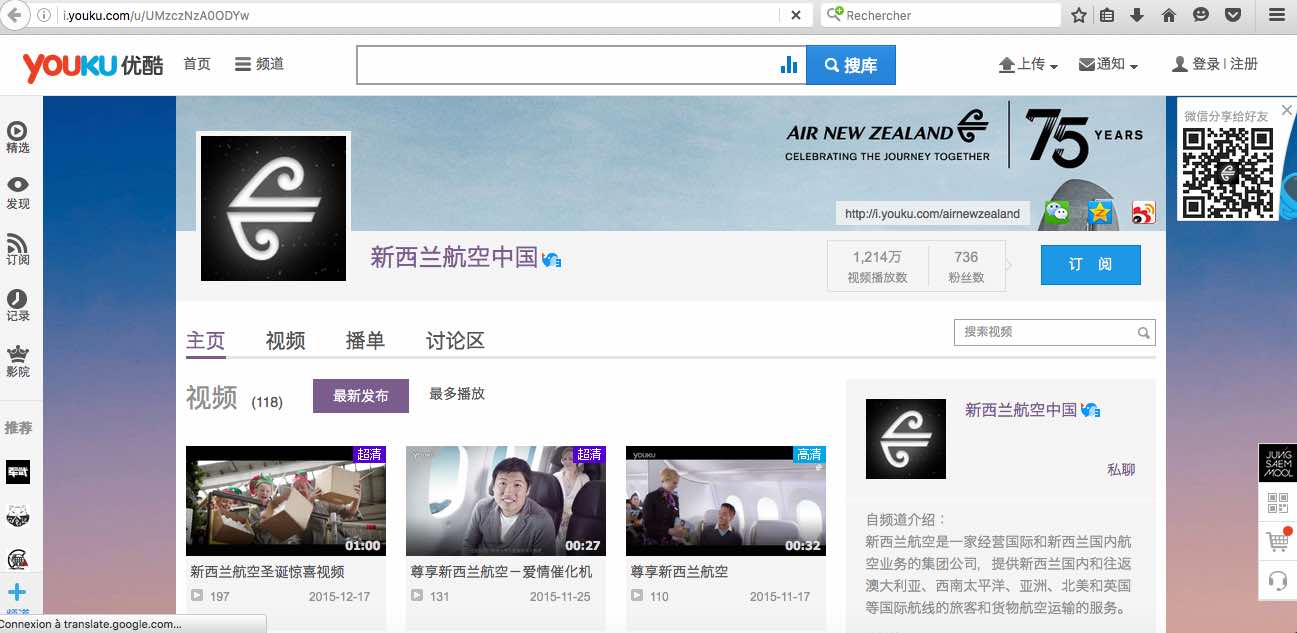This screenshot has height=633, width=1297.
Task: Open video title 新西兰航空圣诞惊喜视频
Action: click(267, 572)
